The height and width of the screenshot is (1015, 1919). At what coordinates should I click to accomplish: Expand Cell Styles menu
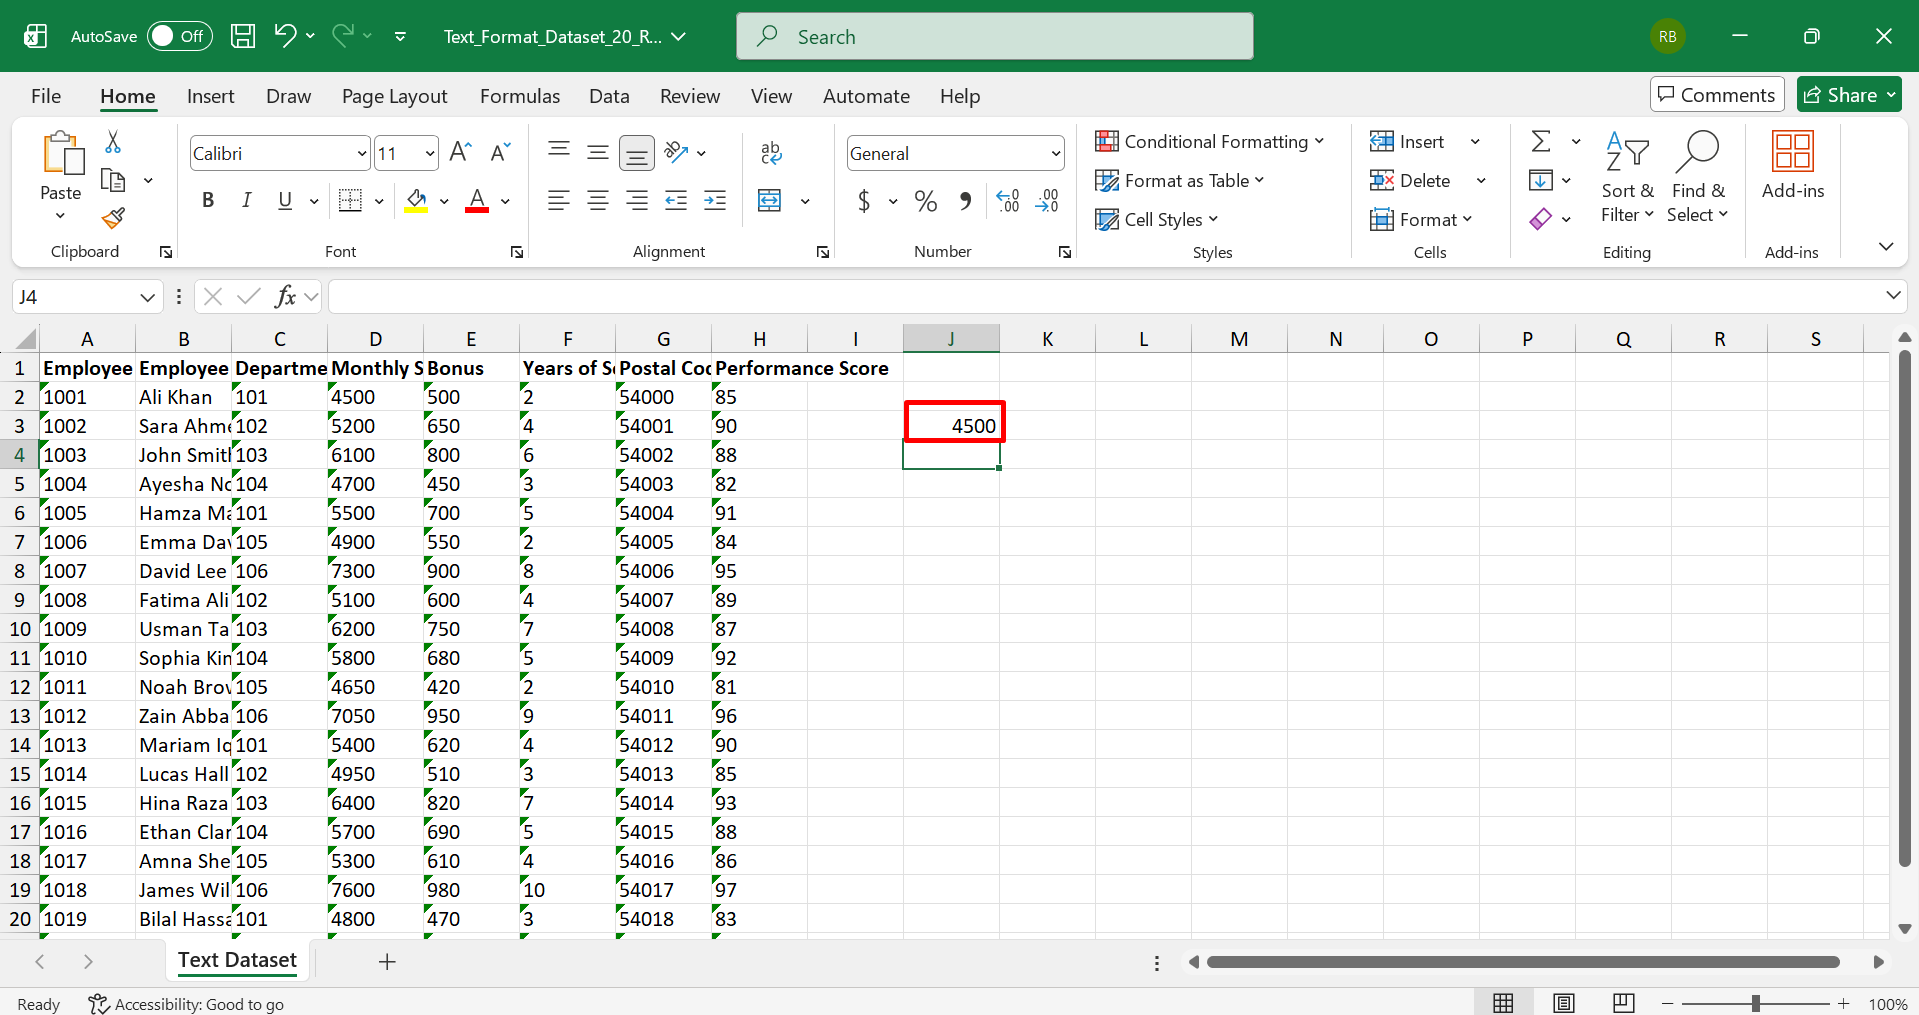(1157, 219)
